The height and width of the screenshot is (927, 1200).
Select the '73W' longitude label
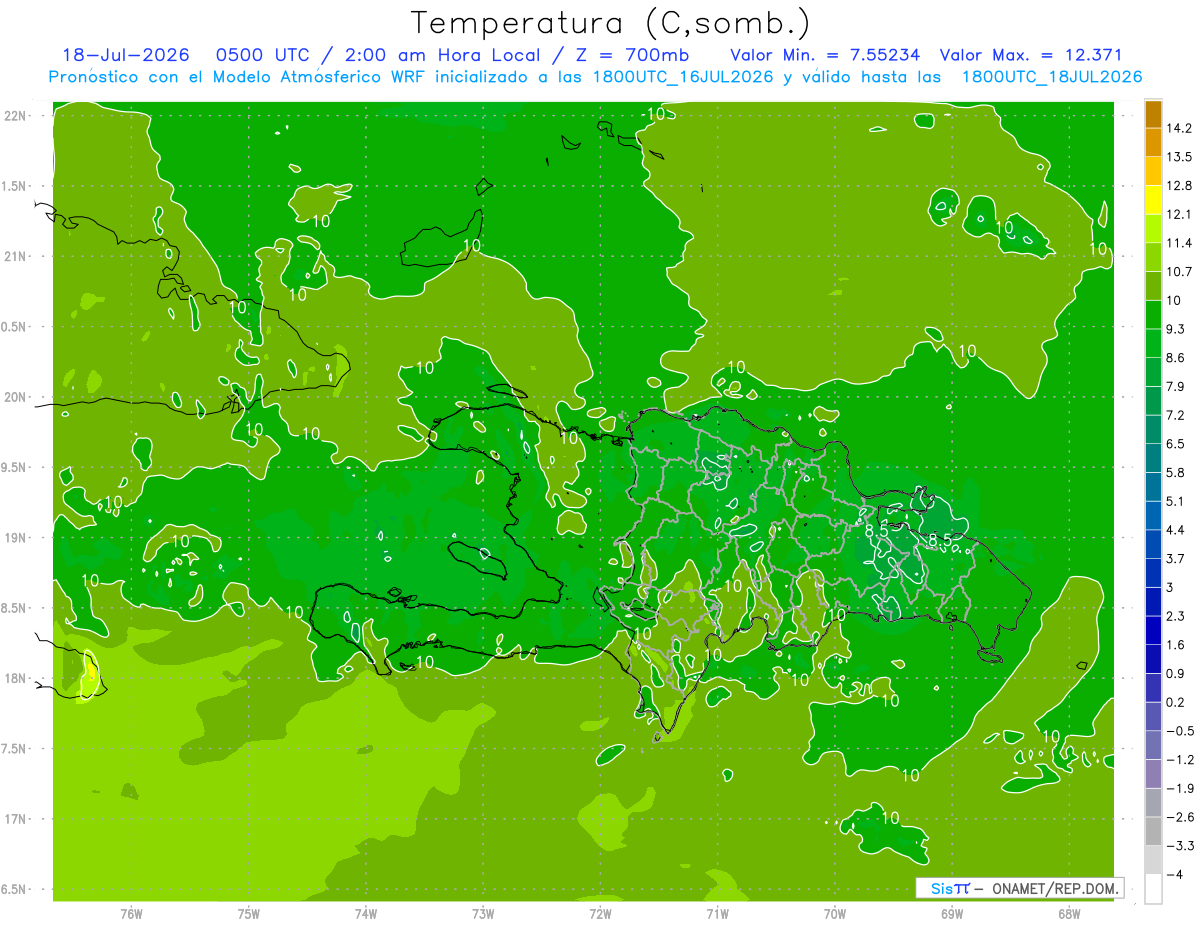coord(483,914)
